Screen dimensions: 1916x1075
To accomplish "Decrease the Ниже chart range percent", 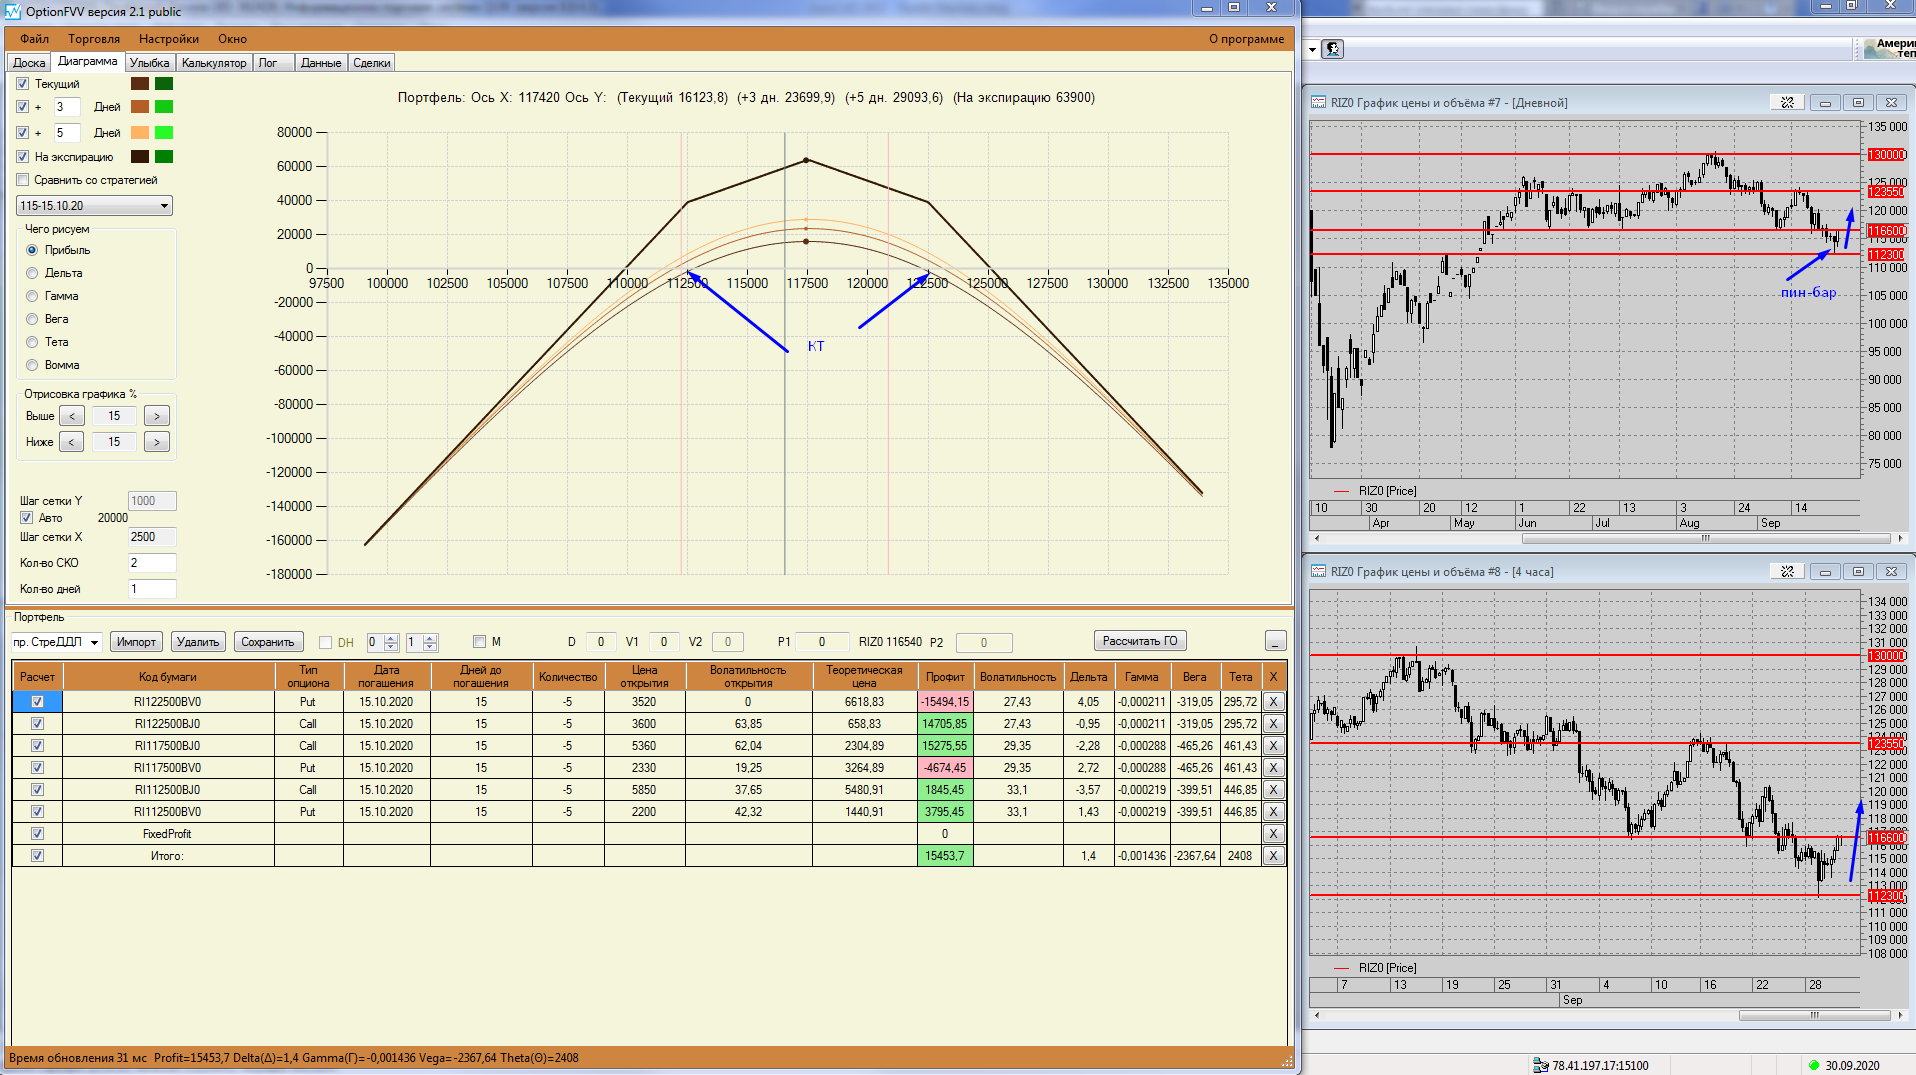I will 72,442.
